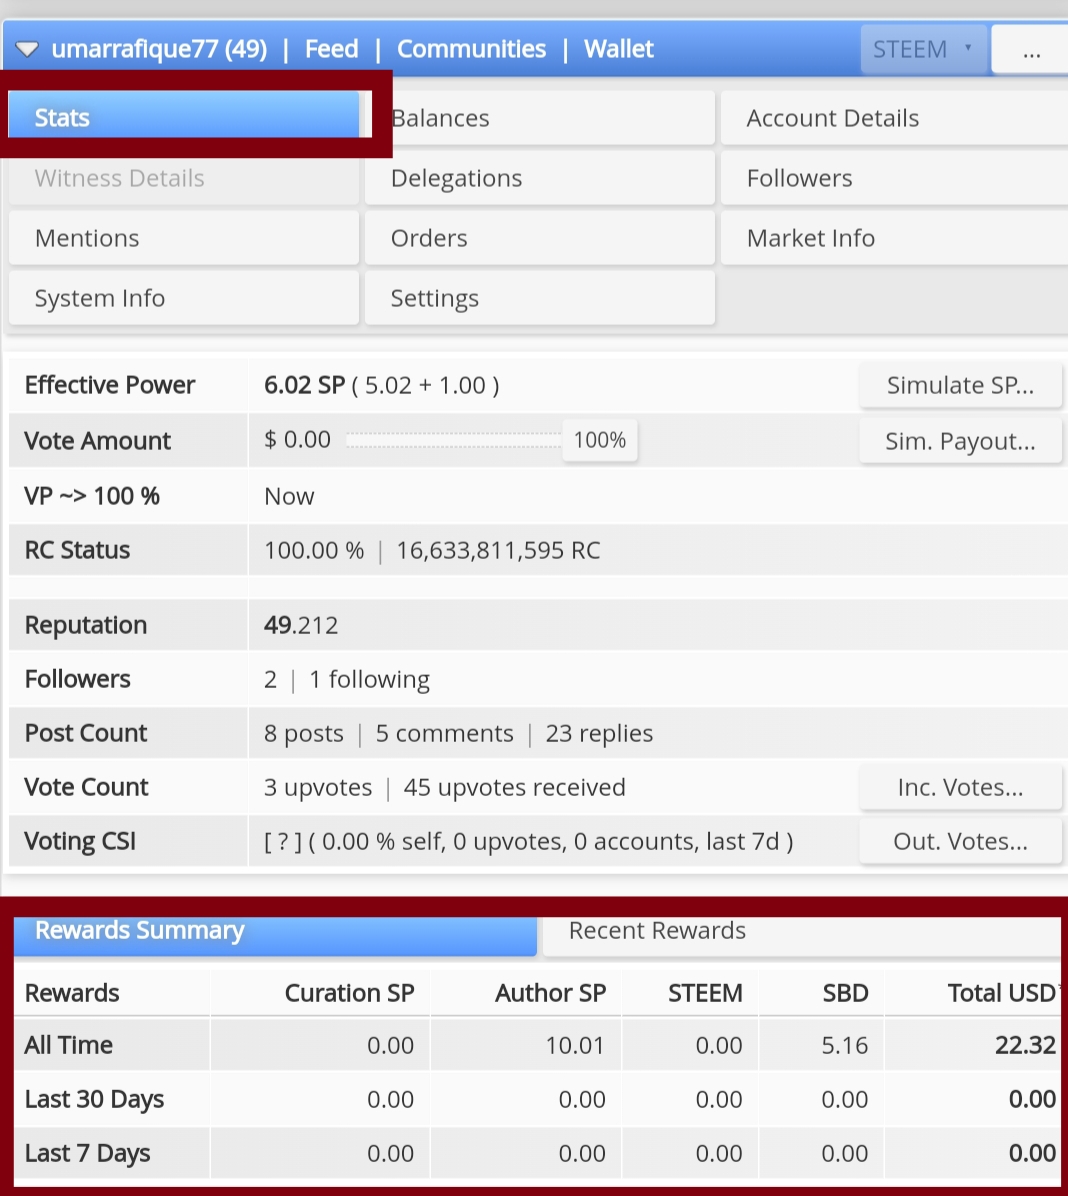This screenshot has width=1068, height=1196.
Task: Click the $ 0.00 vote amount value
Action: [x=298, y=440]
